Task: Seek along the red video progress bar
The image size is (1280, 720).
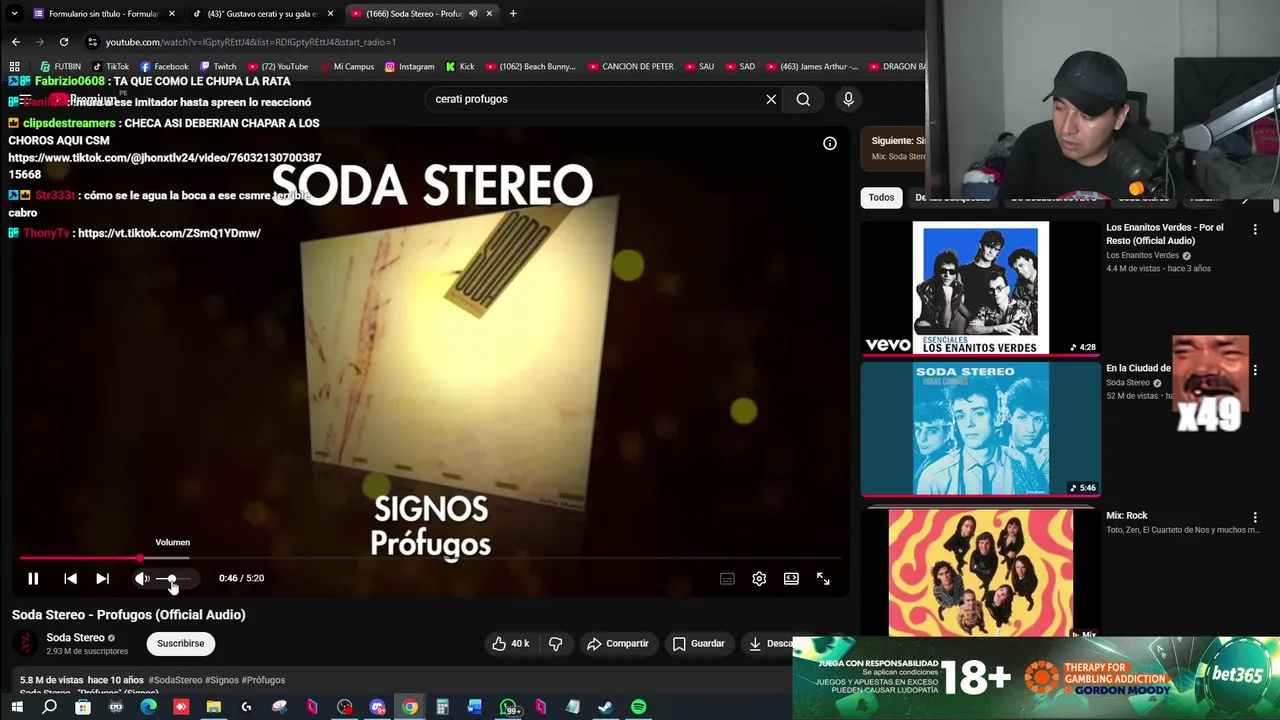Action: 430,558
